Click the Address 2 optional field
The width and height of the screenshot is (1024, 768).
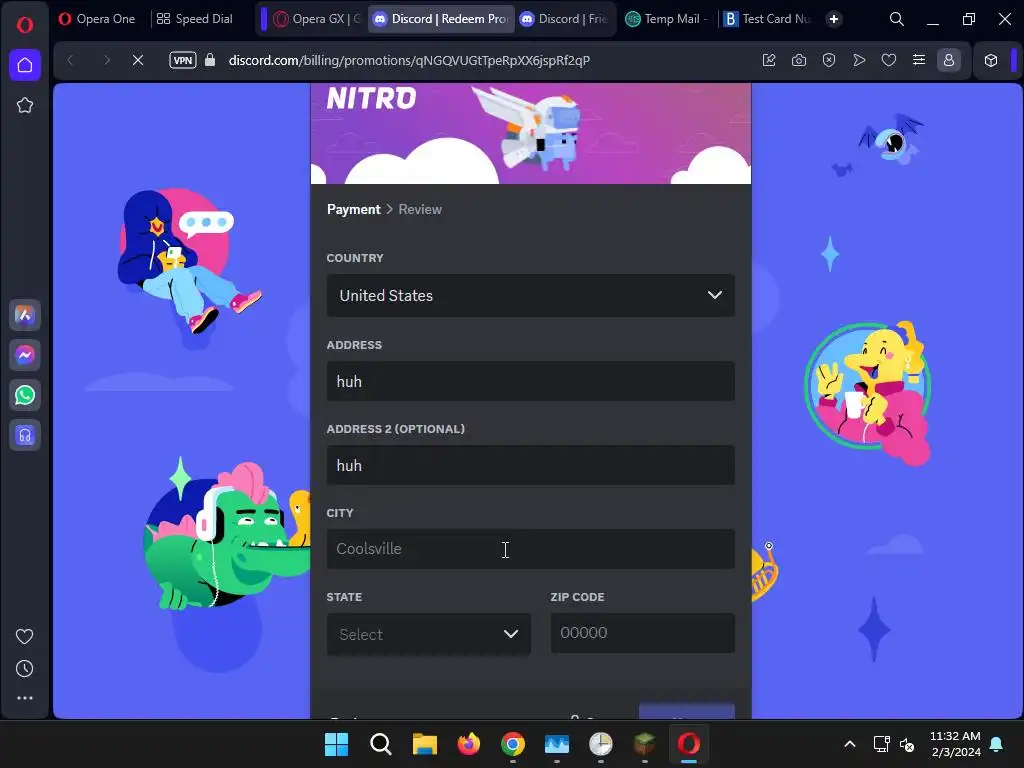[x=530, y=465]
